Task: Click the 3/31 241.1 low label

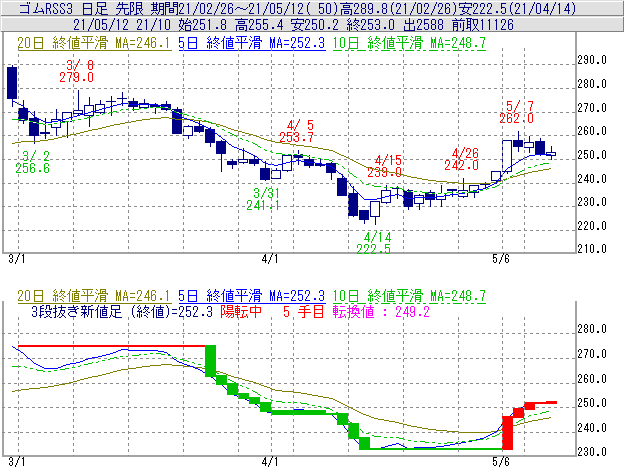Action: point(263,199)
